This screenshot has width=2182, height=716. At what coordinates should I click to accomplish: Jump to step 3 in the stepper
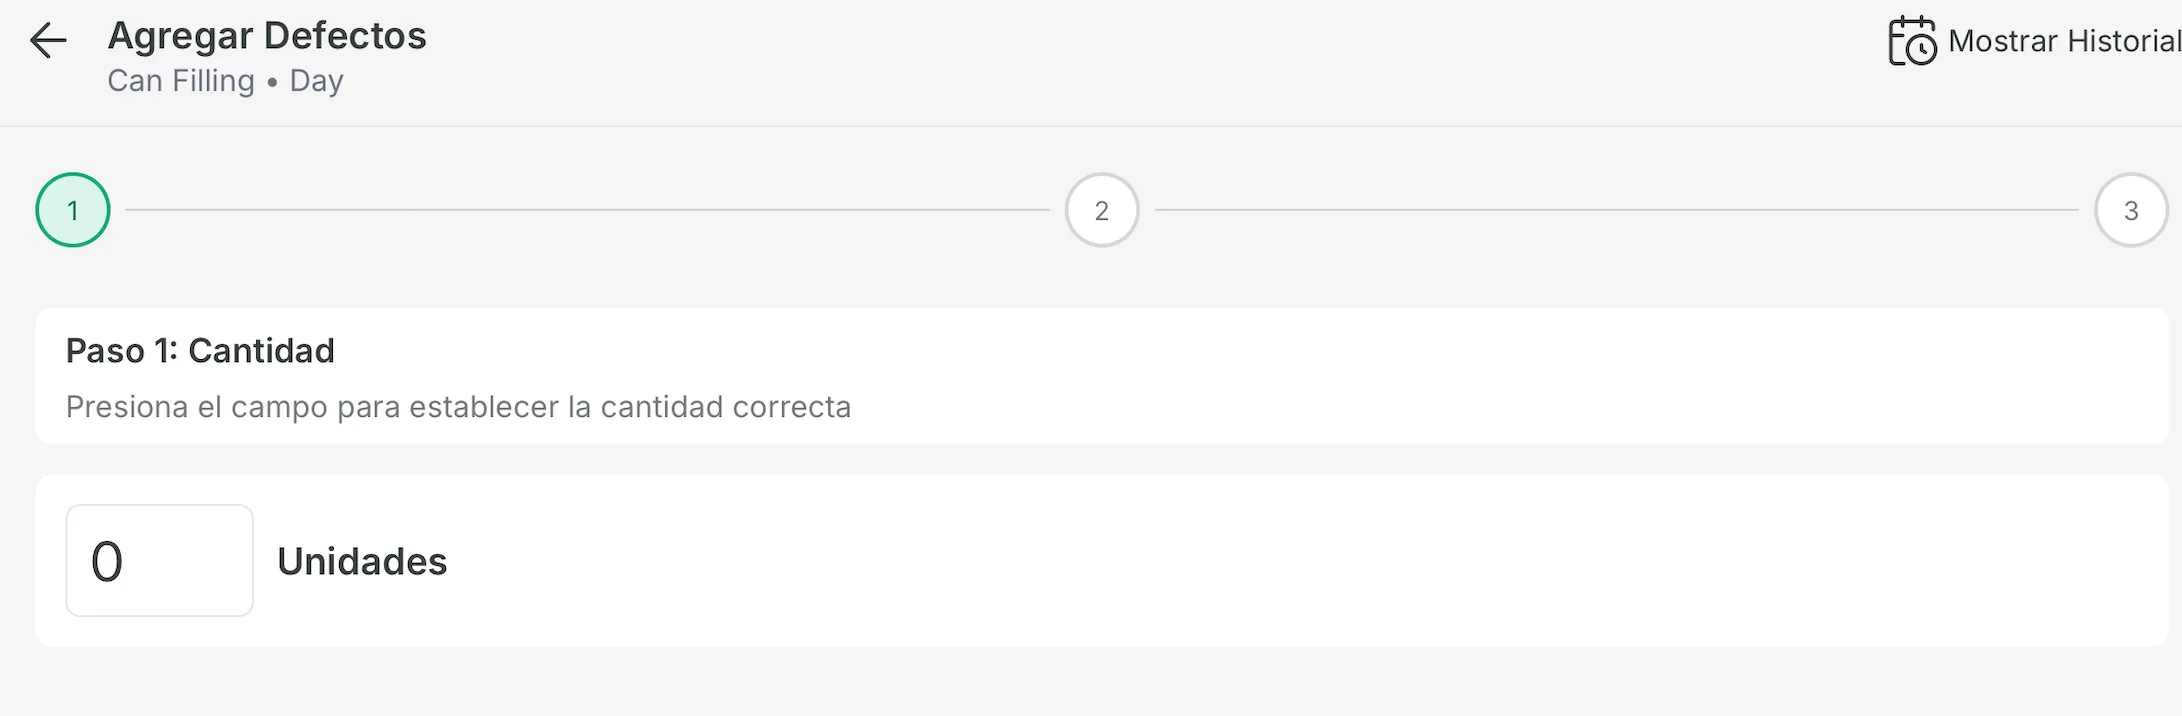[2131, 210]
